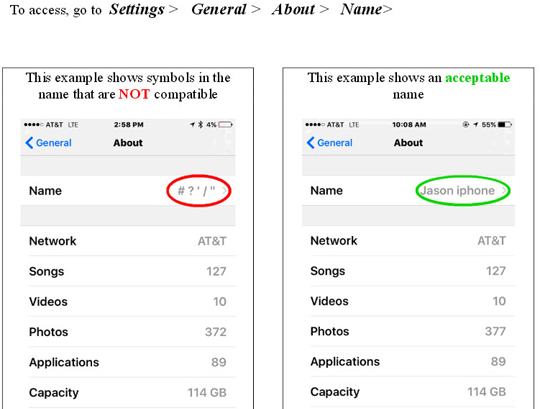The image size is (540, 409).
Task: Click the 4% battery icon
Action: coord(226,124)
